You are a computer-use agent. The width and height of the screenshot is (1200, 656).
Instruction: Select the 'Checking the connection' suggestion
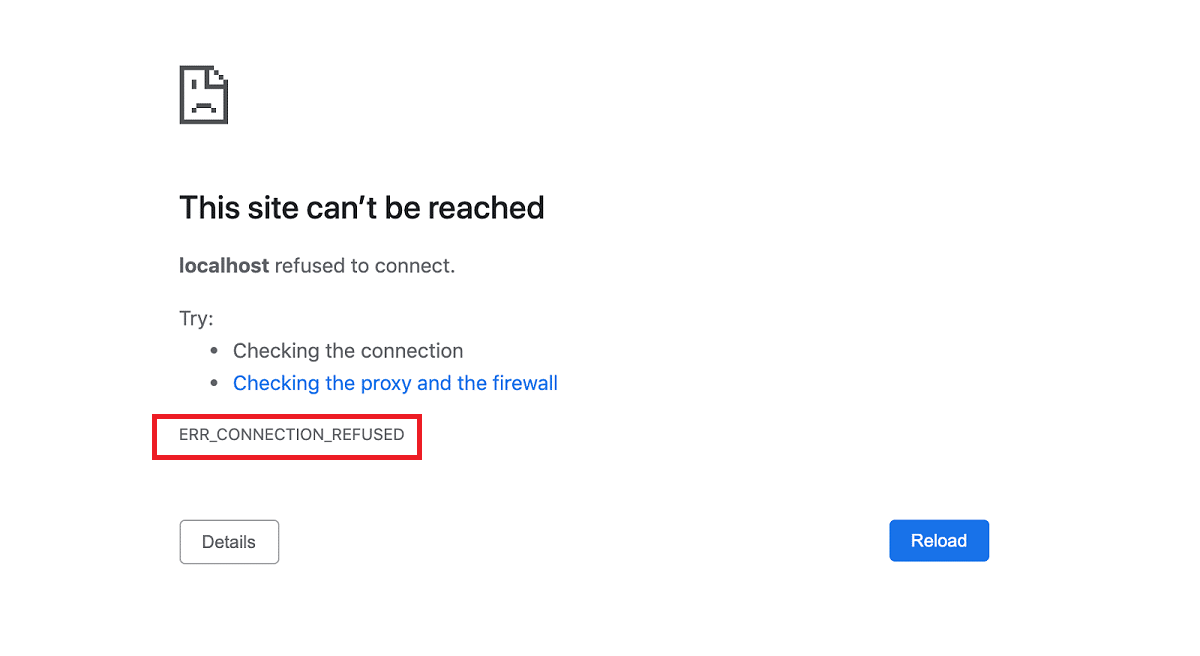(x=348, y=350)
